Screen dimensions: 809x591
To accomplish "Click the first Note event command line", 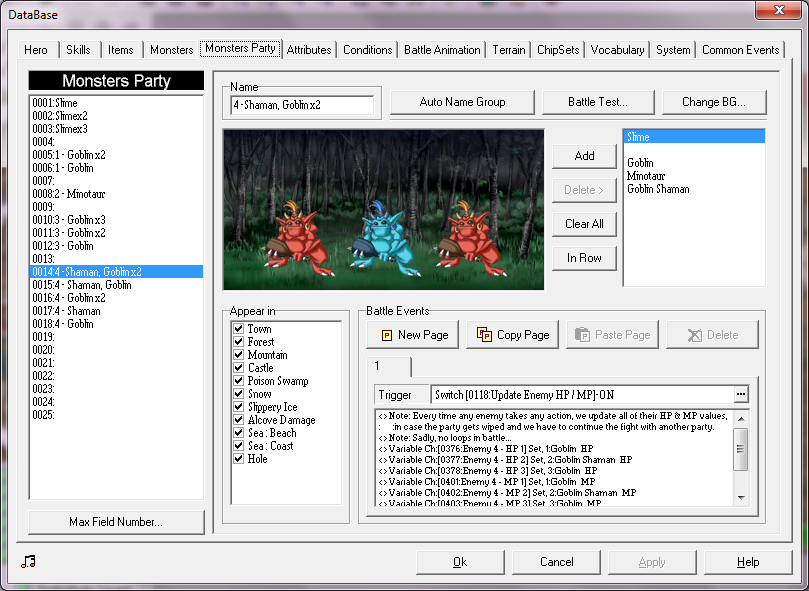I will pos(553,416).
